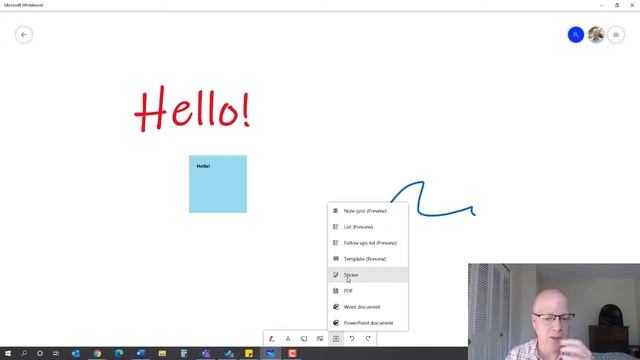Choose Template (Preview) from insert menu
Screen dimensions: 640x360
pyautogui.click(x=368, y=259)
